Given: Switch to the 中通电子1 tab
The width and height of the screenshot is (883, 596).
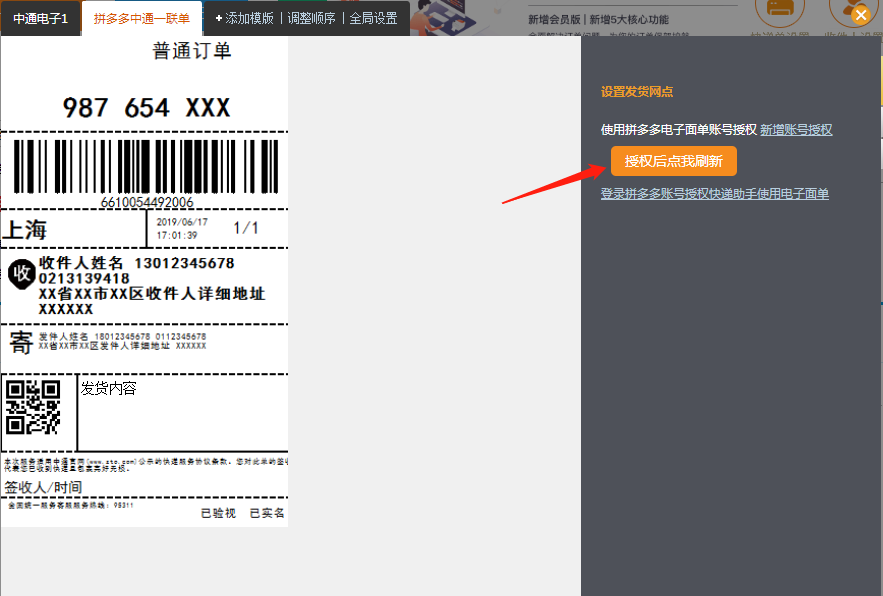Looking at the screenshot, I should coord(41,19).
